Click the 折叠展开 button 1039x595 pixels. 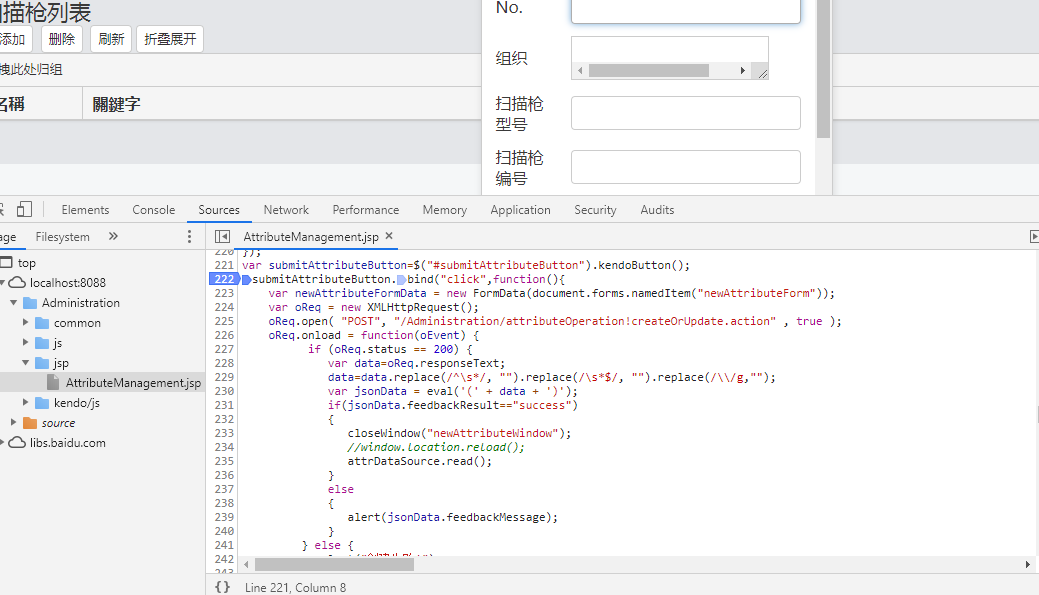[170, 39]
